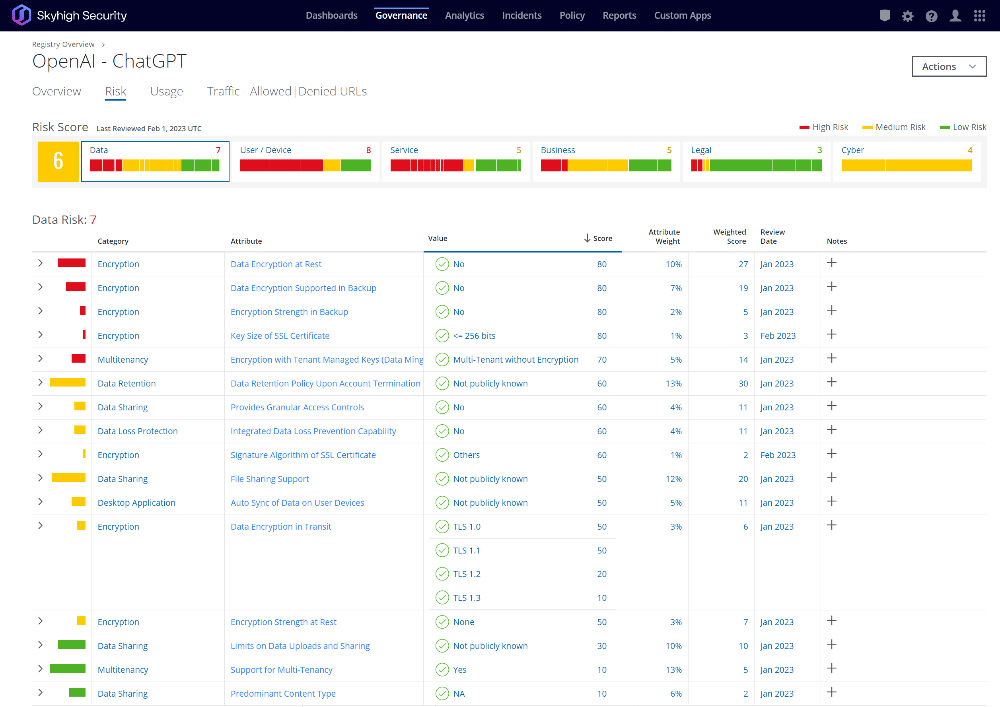Screen dimensions: 1000x707
Task: Open Integrated Data Loss Prevention Capability link
Action: pyautogui.click(x=313, y=431)
